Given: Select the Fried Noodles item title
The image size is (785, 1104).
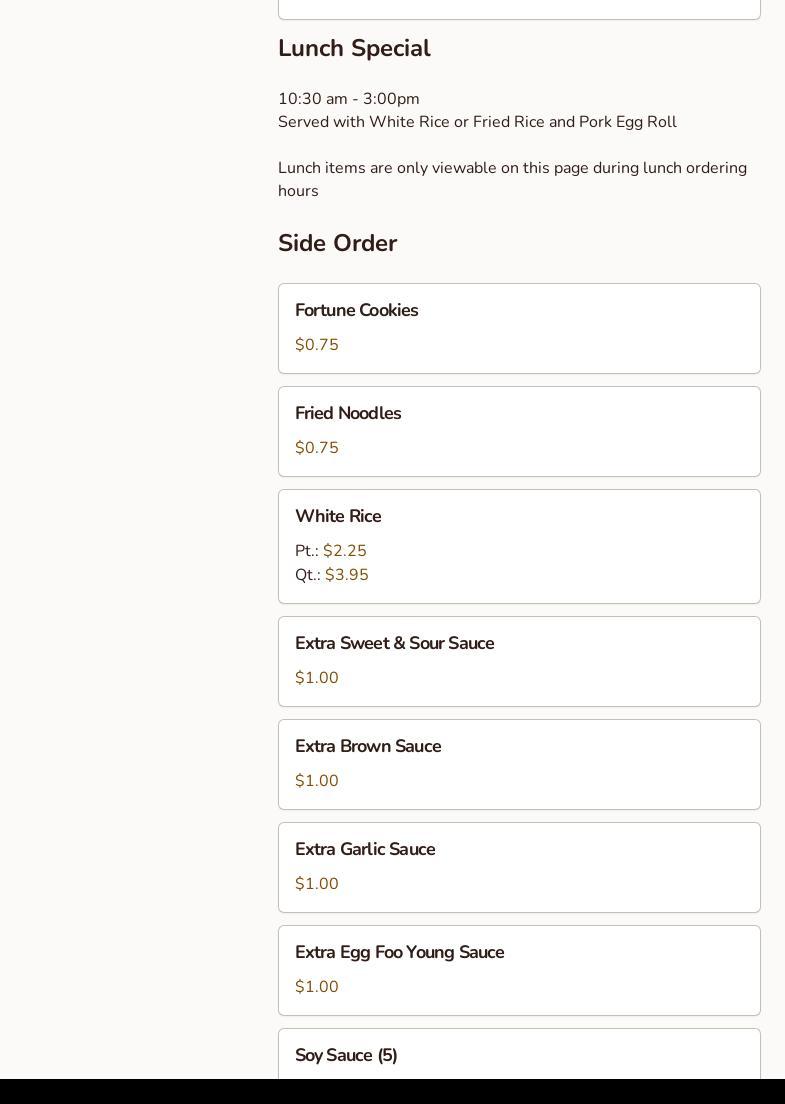Looking at the screenshot, I should (x=348, y=414).
